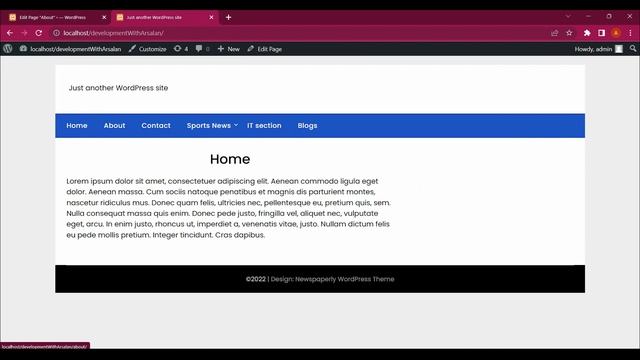Viewport: 640px width, 360px height.
Task: Select the 'Just another WordPress site' tab
Action: (165, 18)
